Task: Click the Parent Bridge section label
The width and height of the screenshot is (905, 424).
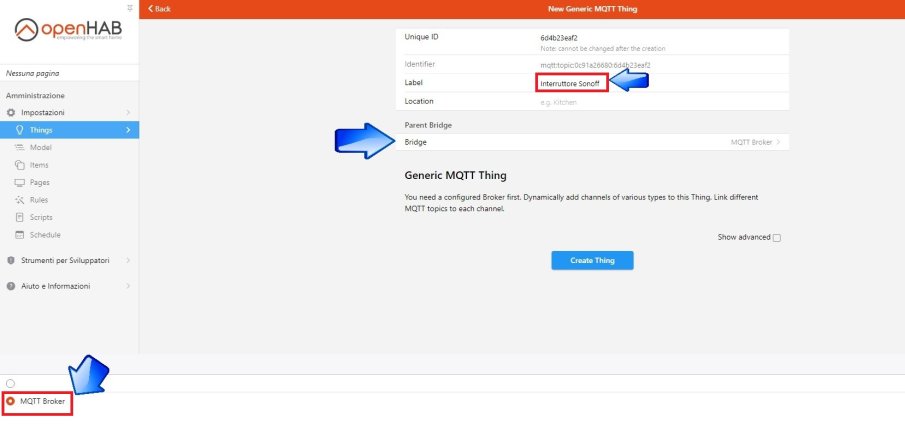Action: click(428, 125)
